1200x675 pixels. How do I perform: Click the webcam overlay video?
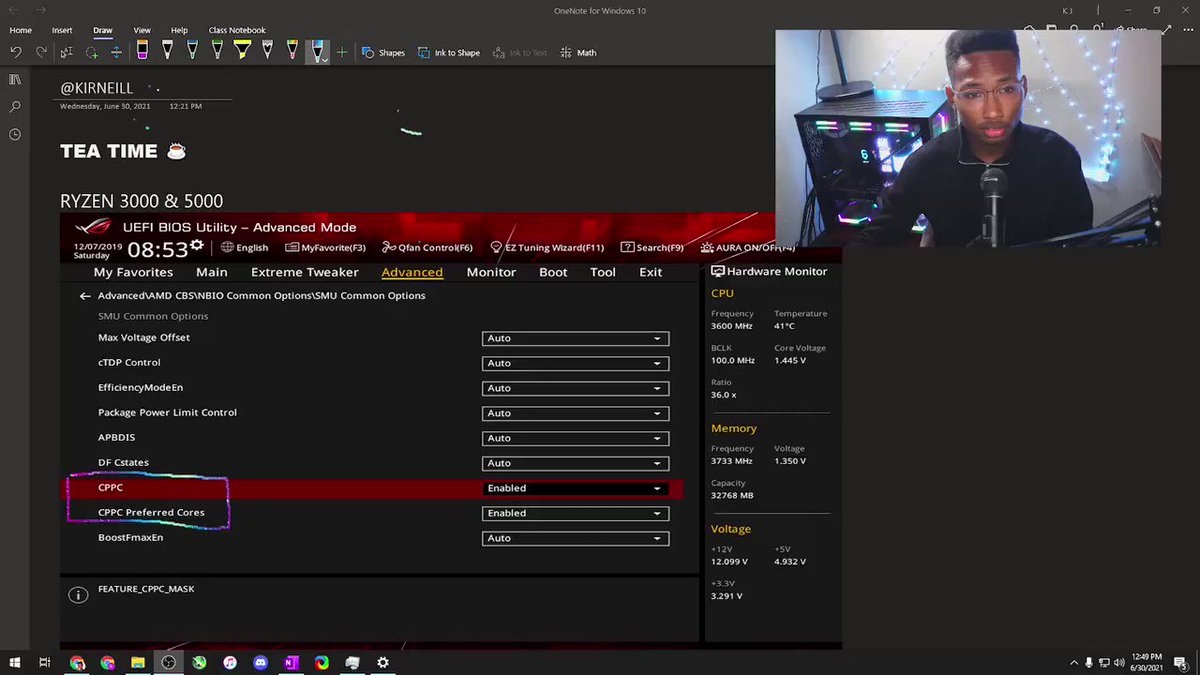coord(967,136)
